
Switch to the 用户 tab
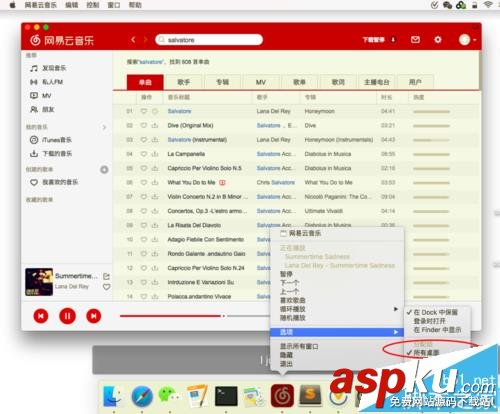pyautogui.click(x=415, y=82)
